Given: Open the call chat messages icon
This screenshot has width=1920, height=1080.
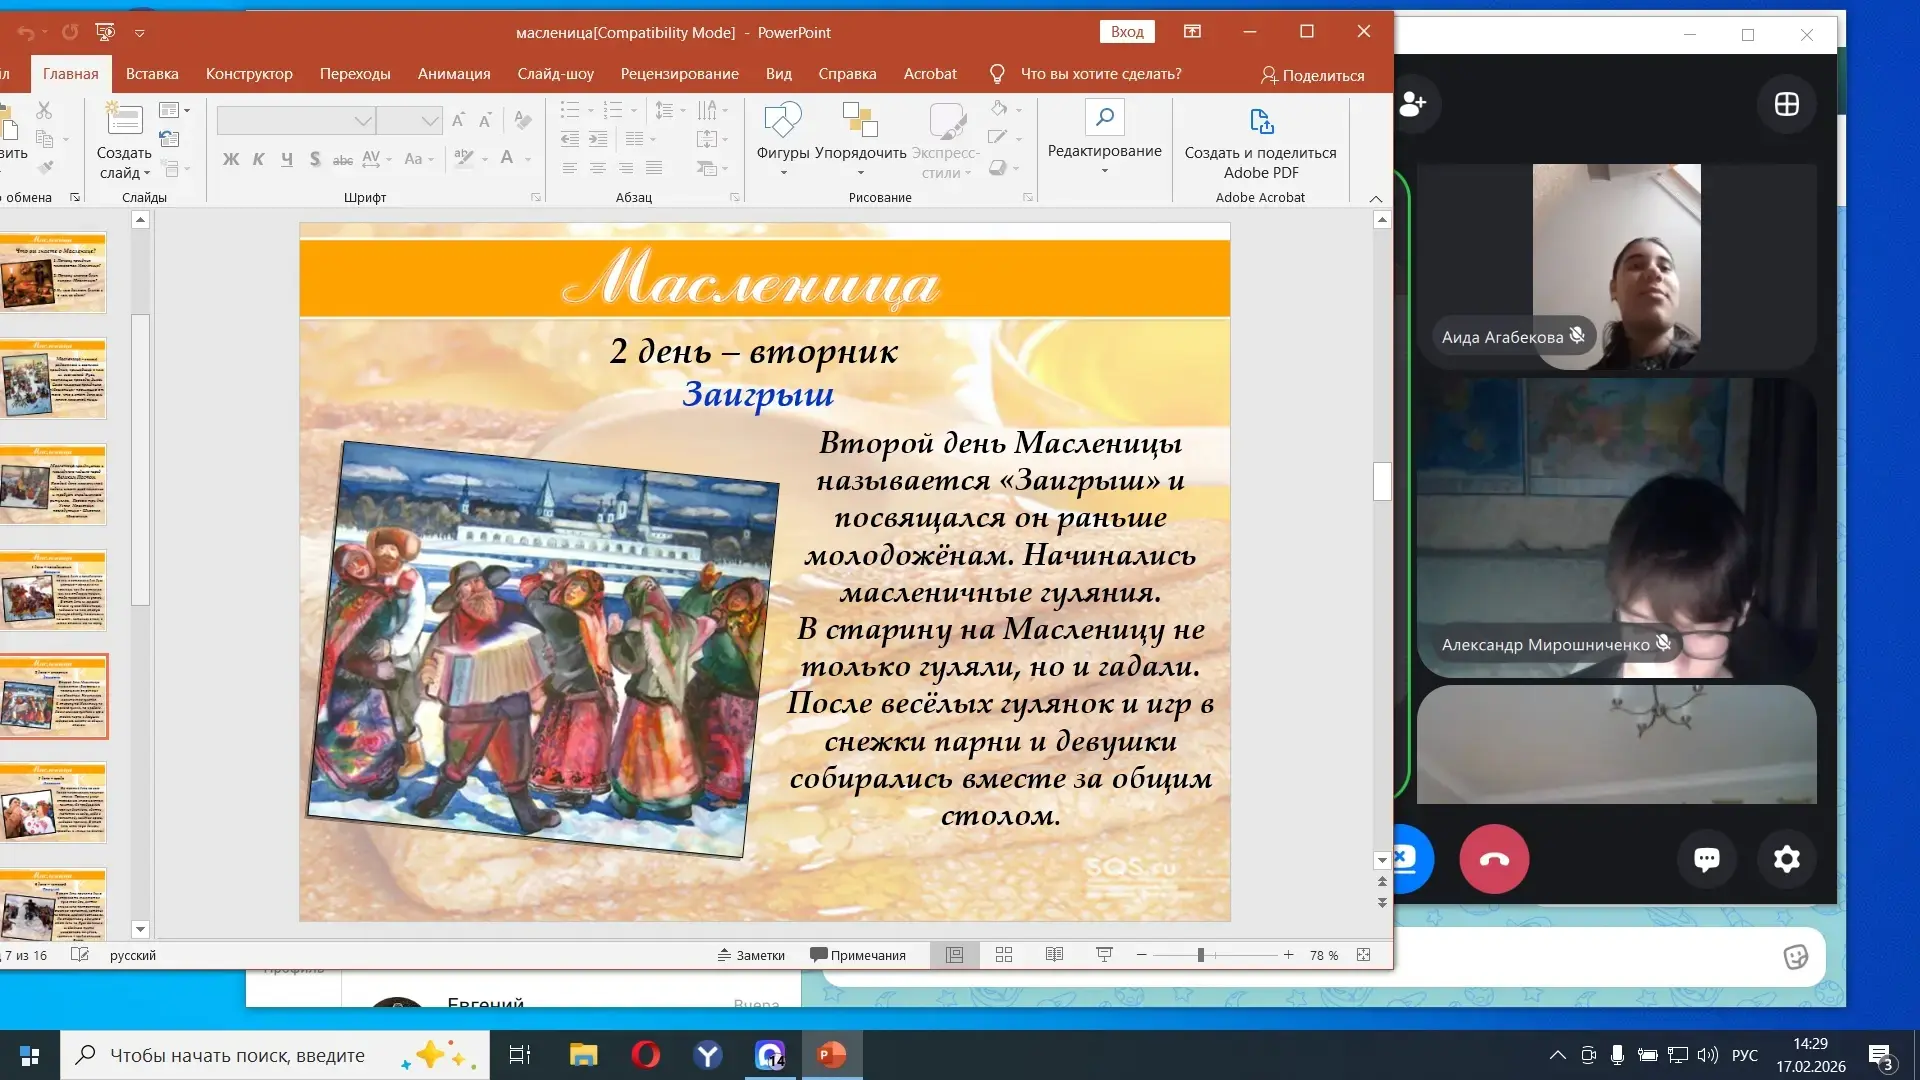Looking at the screenshot, I should coord(1706,859).
